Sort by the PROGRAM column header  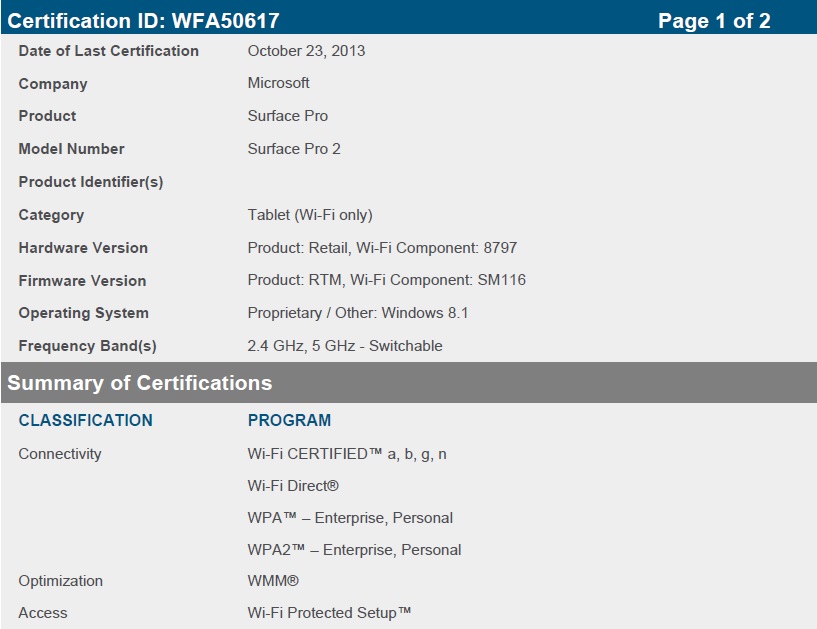click(289, 420)
